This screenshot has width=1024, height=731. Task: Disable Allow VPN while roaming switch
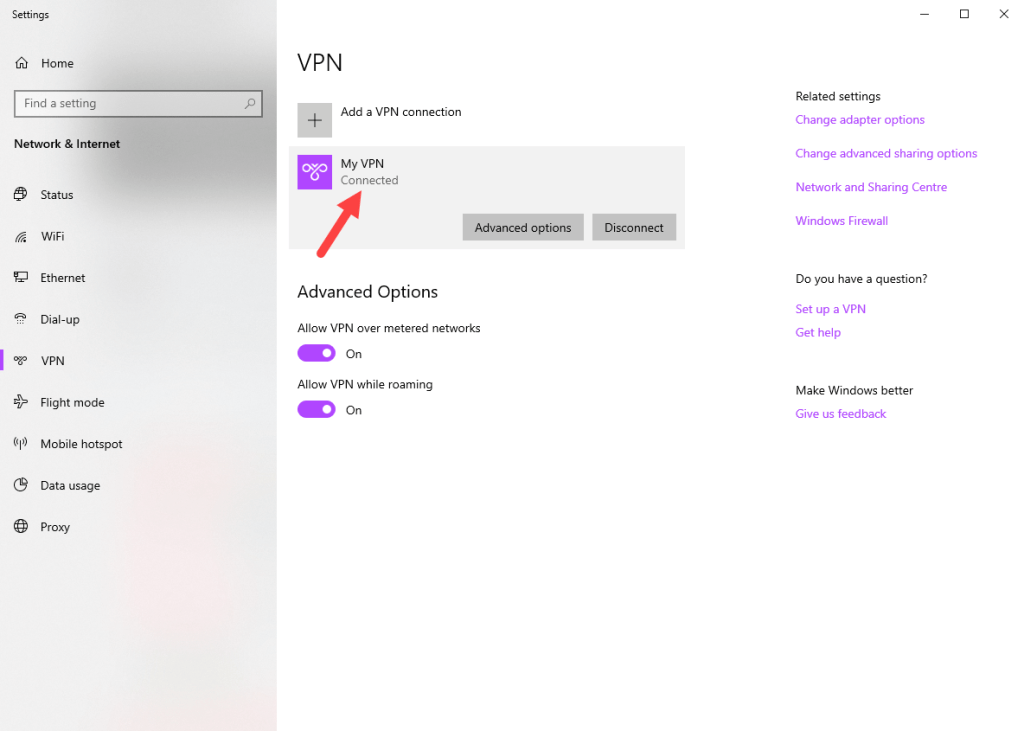(x=316, y=410)
